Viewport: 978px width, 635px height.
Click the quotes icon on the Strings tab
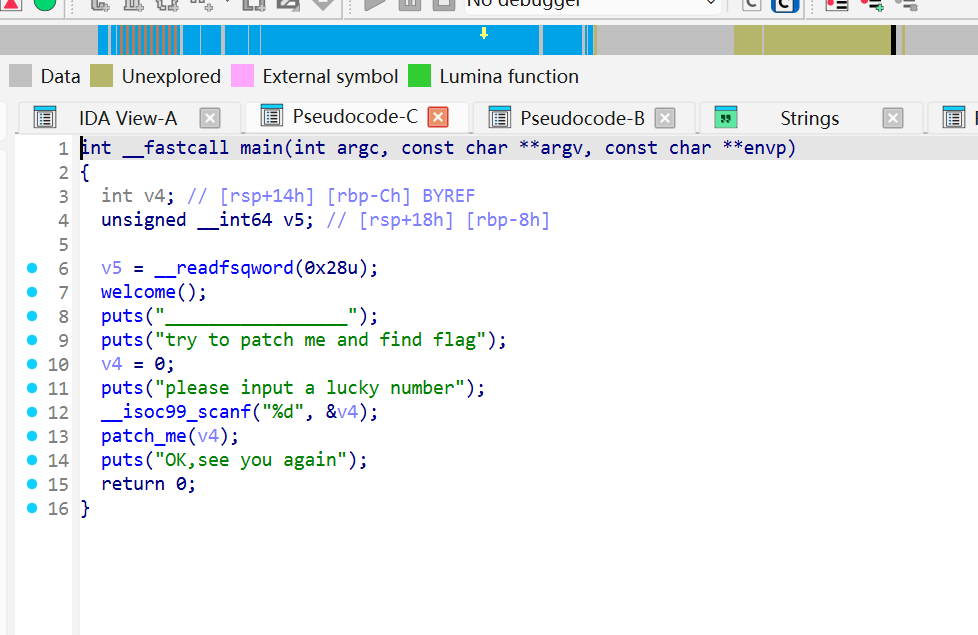(726, 117)
